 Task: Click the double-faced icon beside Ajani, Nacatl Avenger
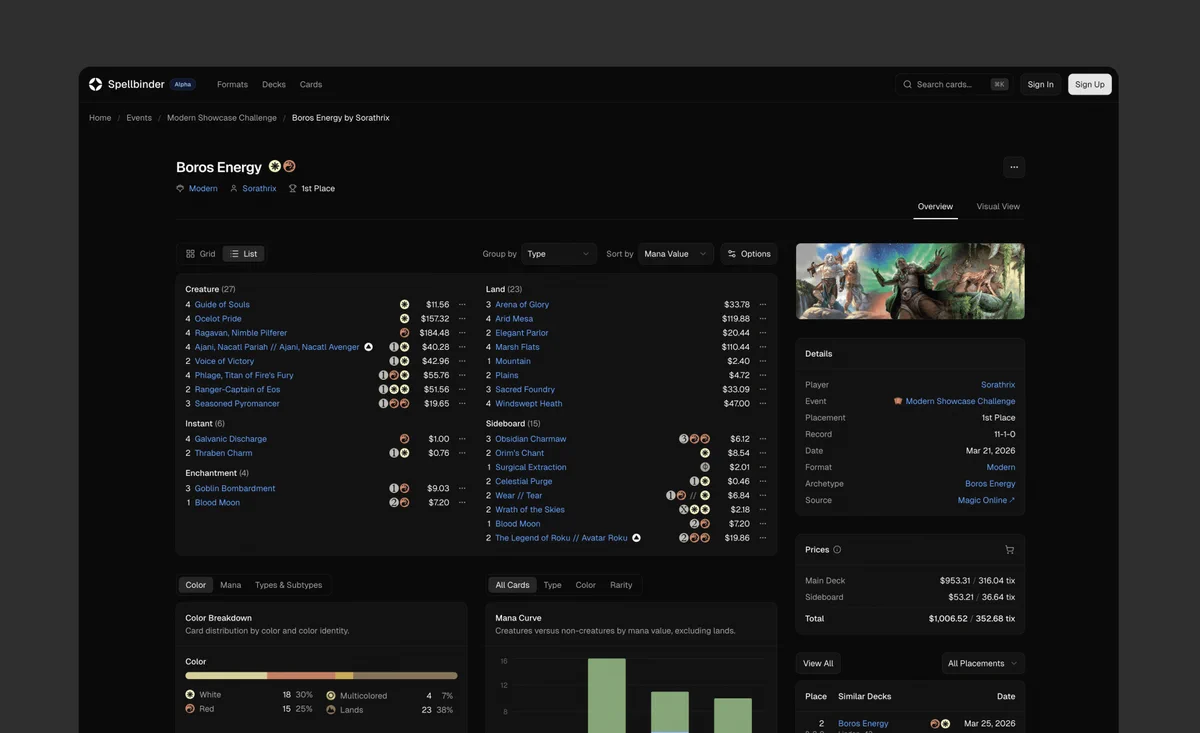[x=368, y=347]
